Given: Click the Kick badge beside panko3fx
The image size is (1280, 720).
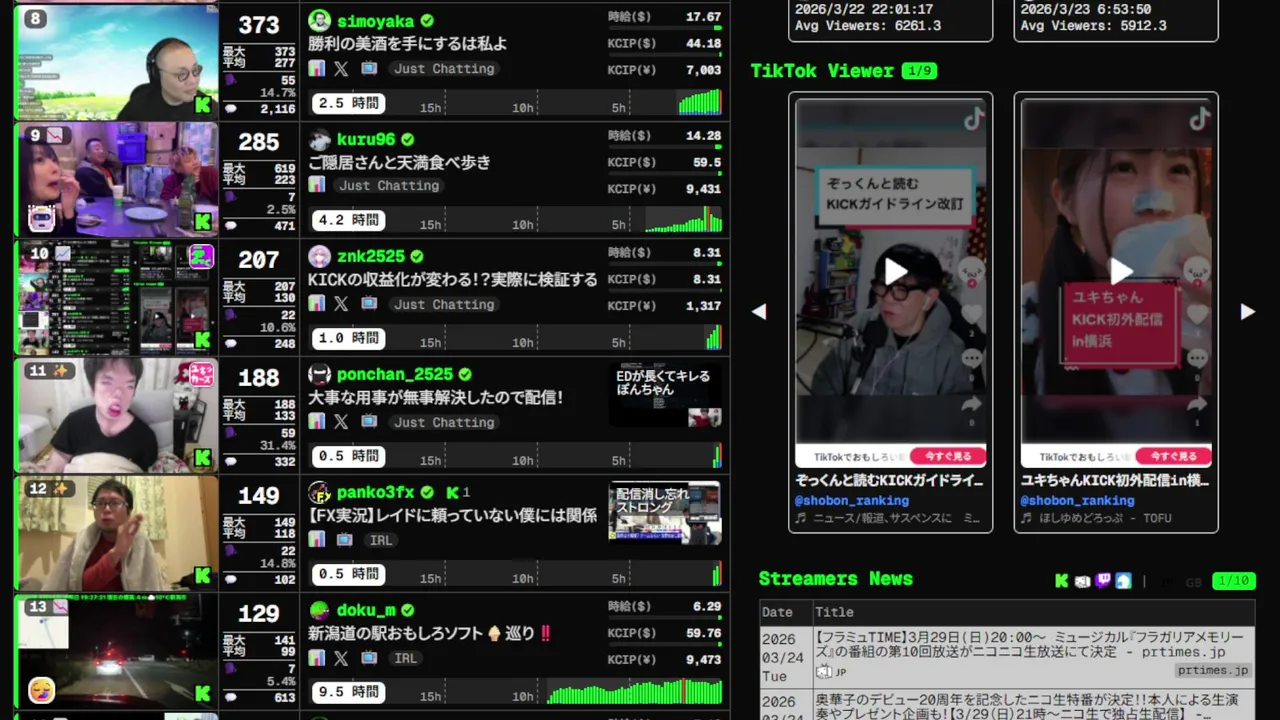Looking at the screenshot, I should [x=453, y=492].
